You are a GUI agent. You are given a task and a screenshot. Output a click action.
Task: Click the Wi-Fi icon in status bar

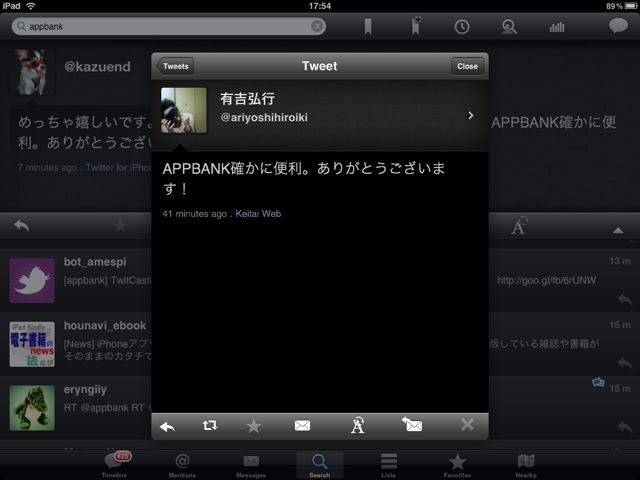tap(31, 6)
